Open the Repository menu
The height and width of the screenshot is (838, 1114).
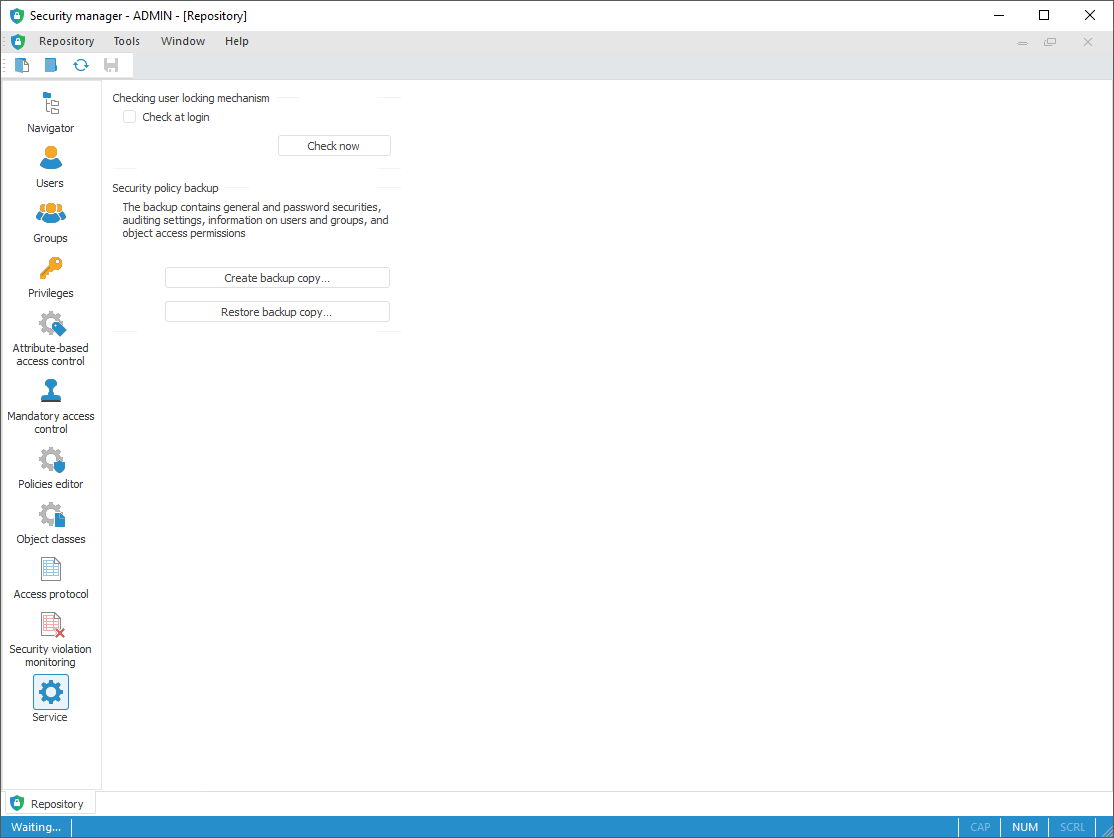(x=67, y=41)
